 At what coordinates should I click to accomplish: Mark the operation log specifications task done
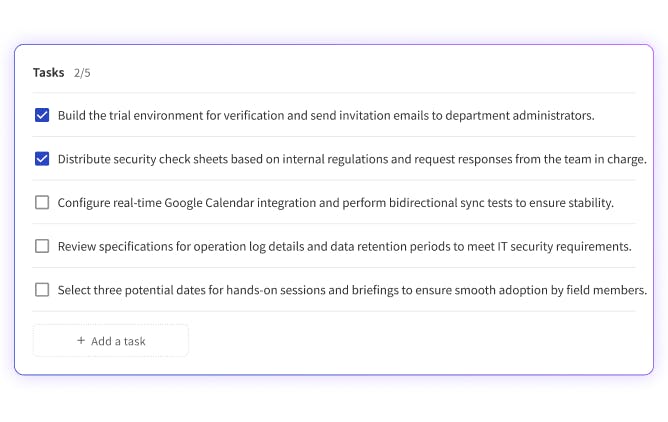click(x=42, y=246)
